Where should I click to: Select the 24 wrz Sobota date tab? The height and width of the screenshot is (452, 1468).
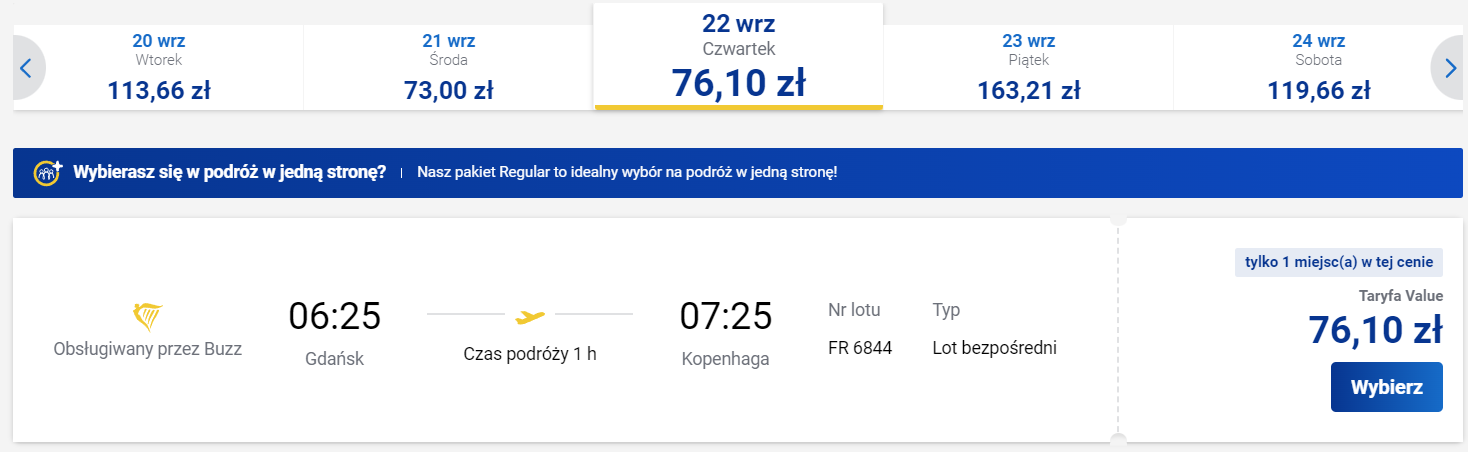(1316, 67)
